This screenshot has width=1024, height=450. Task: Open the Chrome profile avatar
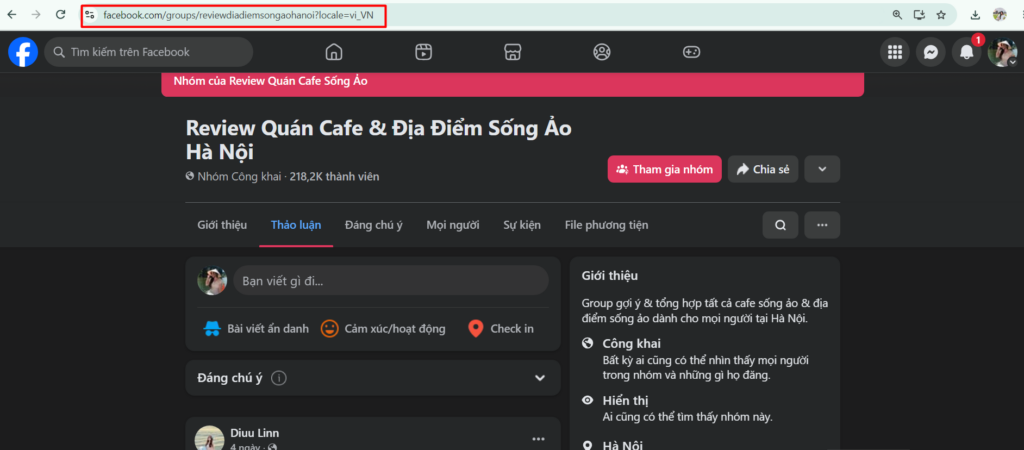[x=1000, y=14]
